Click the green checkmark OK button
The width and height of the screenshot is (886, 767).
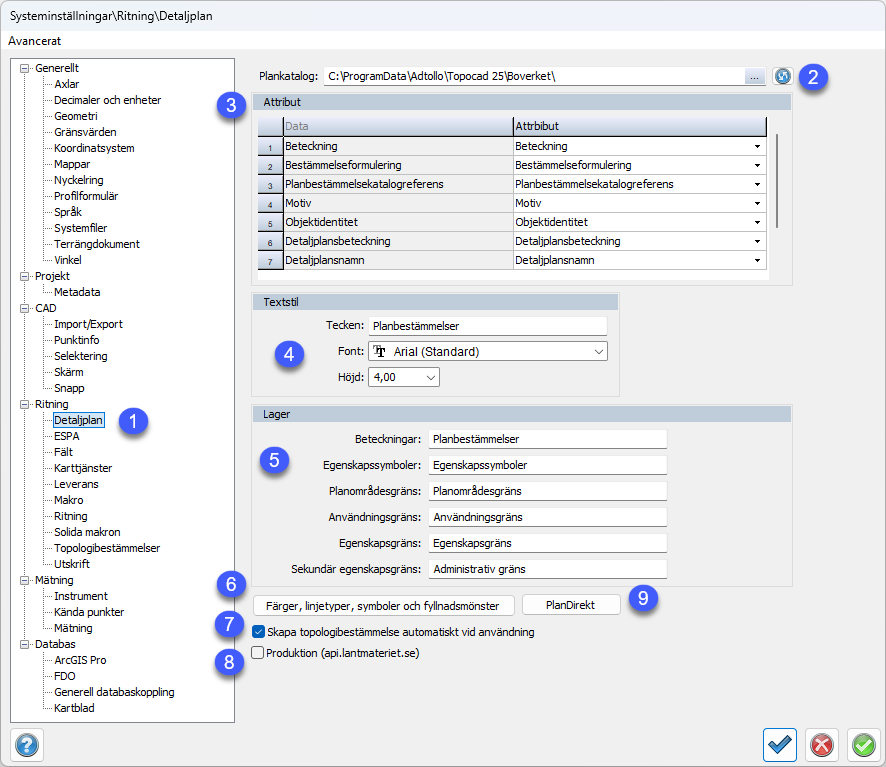click(862, 744)
